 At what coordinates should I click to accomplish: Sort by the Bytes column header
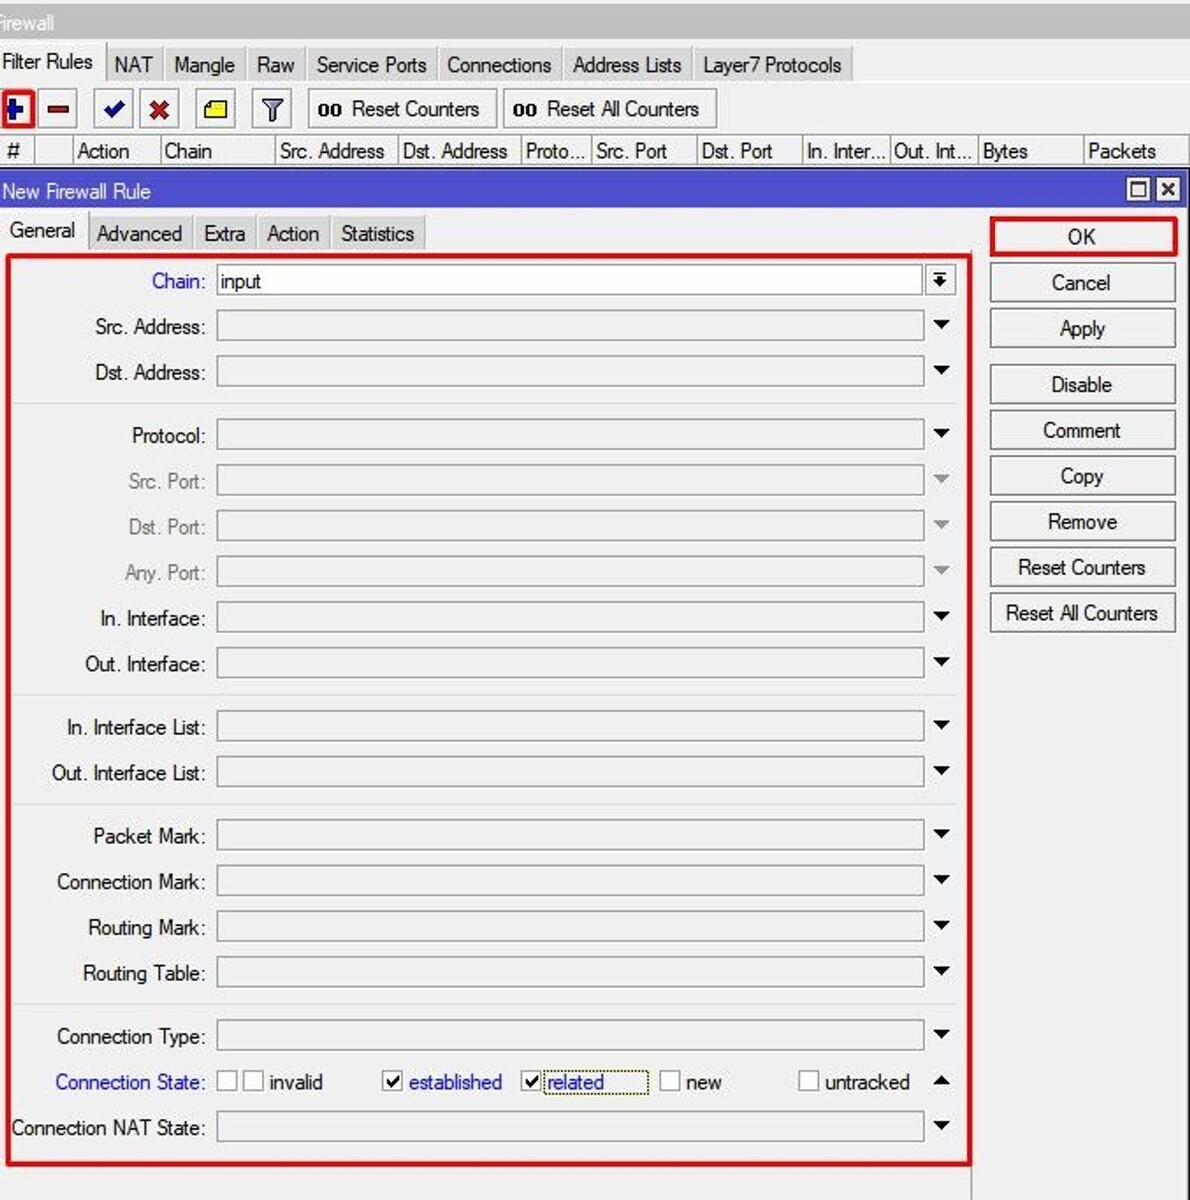coord(1031,151)
